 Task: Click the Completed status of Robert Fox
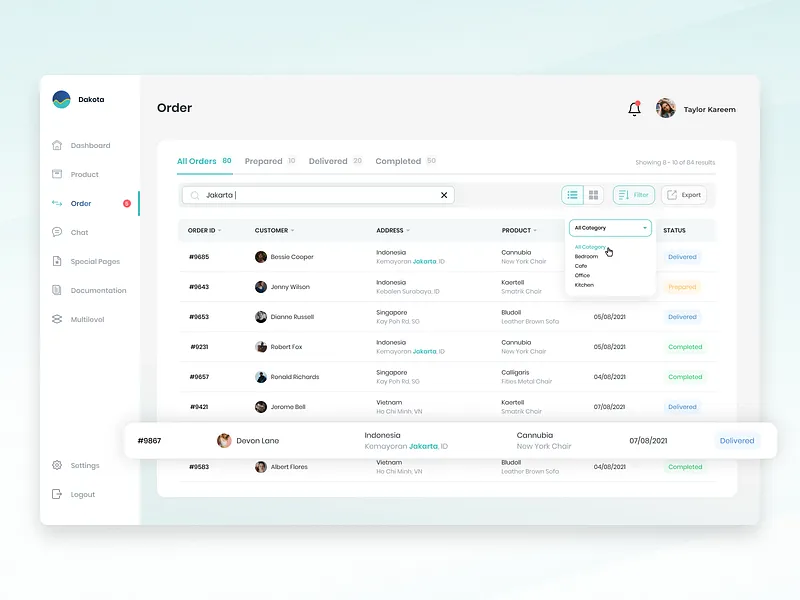coord(685,347)
